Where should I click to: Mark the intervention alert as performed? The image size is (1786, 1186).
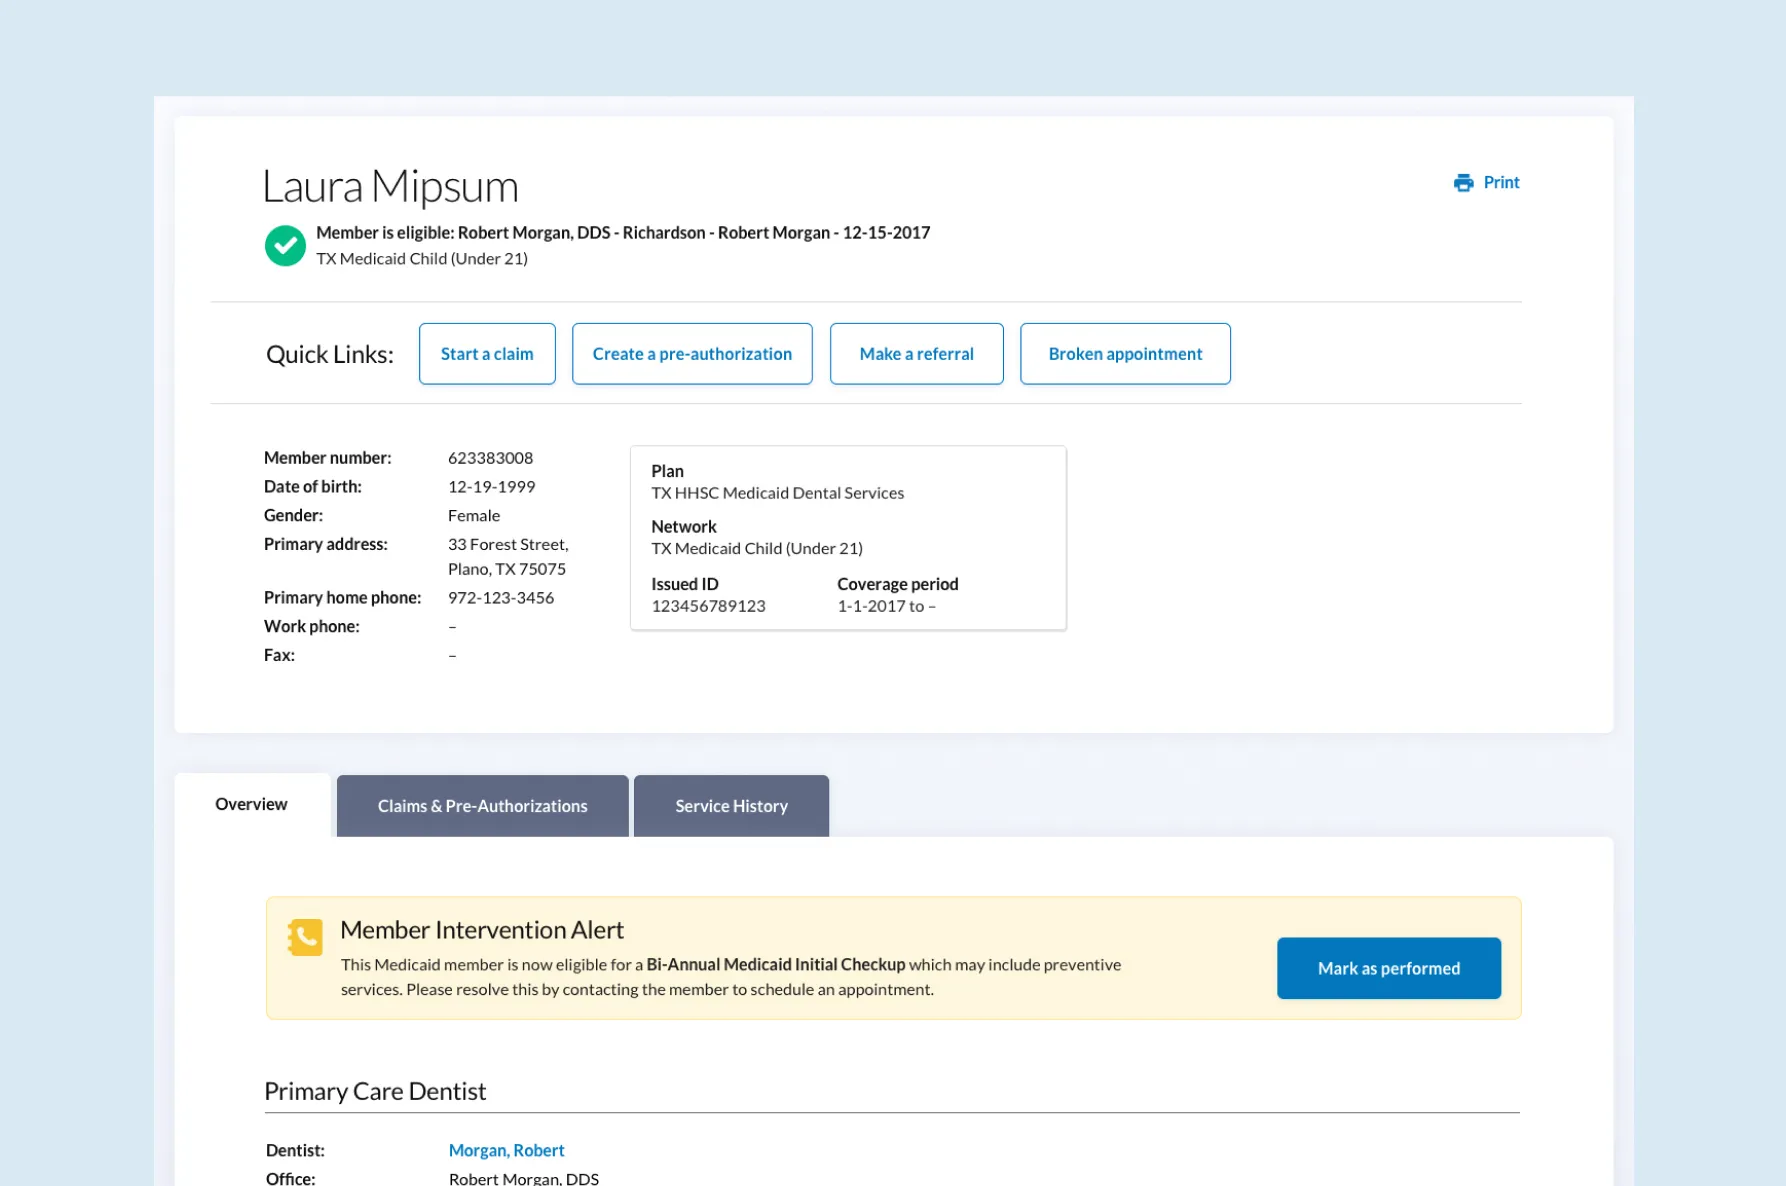[x=1388, y=968]
